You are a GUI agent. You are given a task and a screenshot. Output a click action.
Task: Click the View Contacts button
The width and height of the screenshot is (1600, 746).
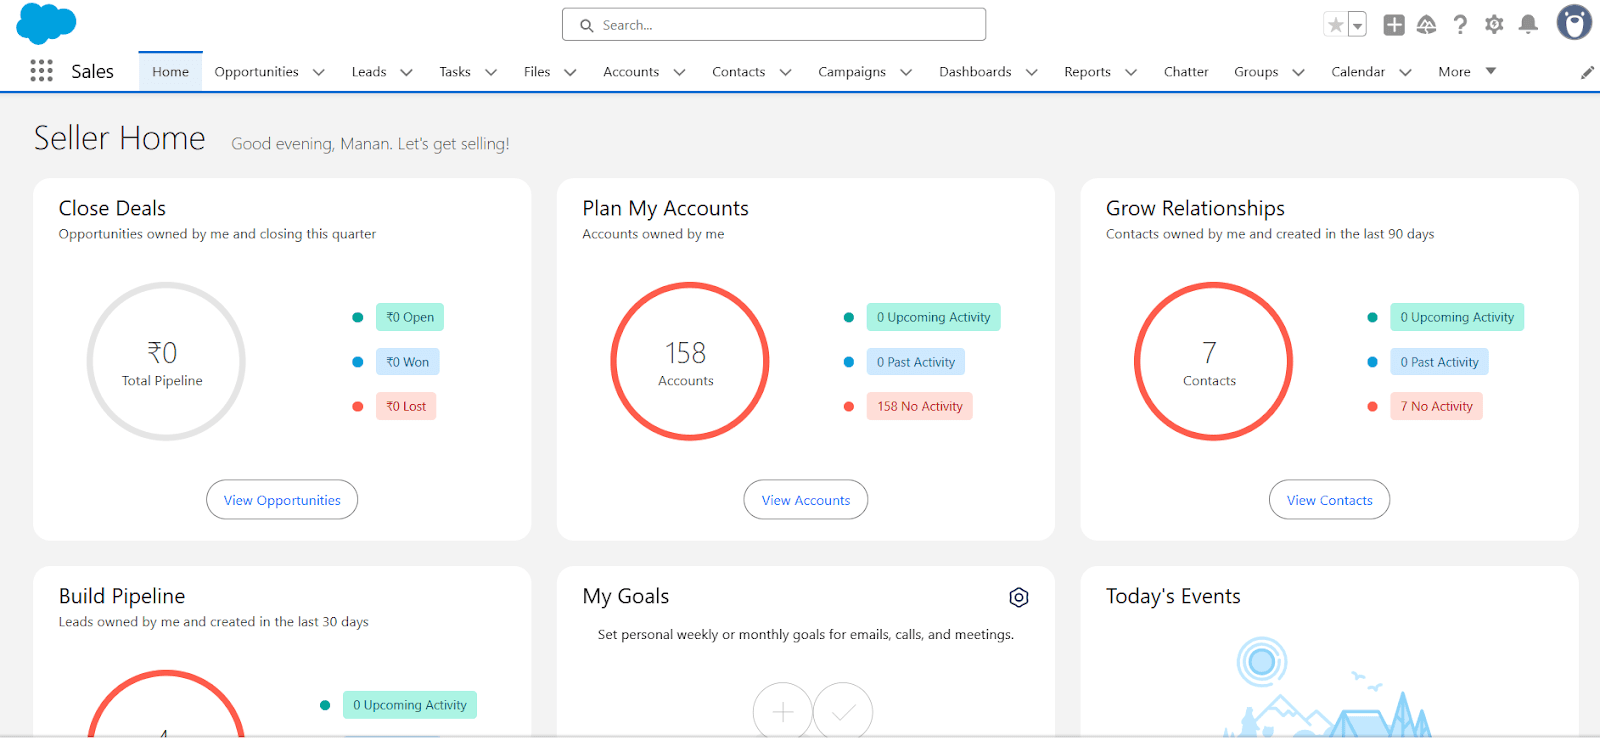(1329, 500)
